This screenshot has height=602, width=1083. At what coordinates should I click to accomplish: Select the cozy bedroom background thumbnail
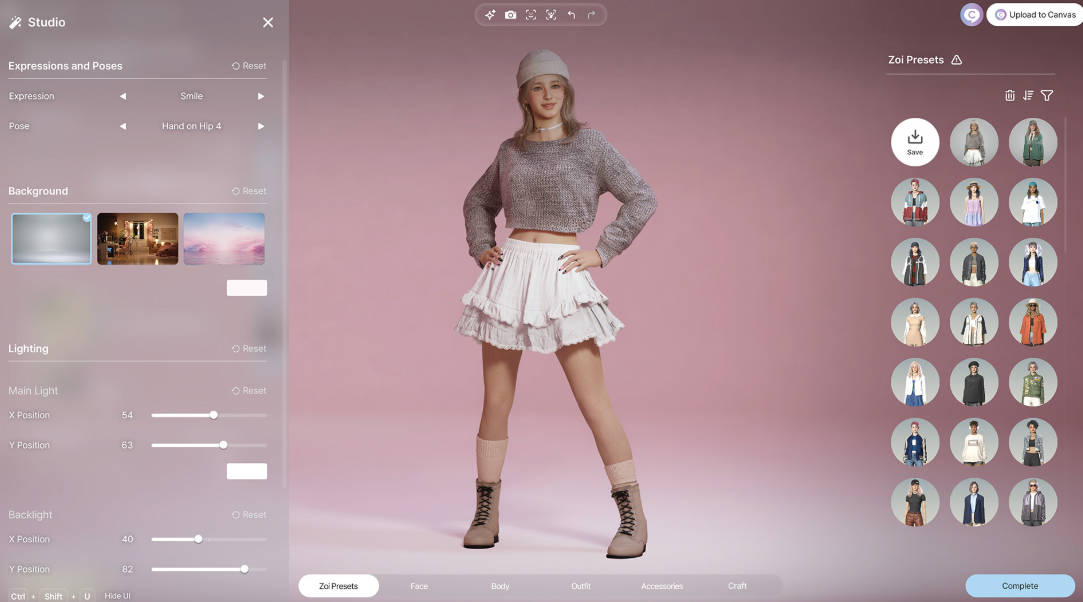[x=137, y=238]
